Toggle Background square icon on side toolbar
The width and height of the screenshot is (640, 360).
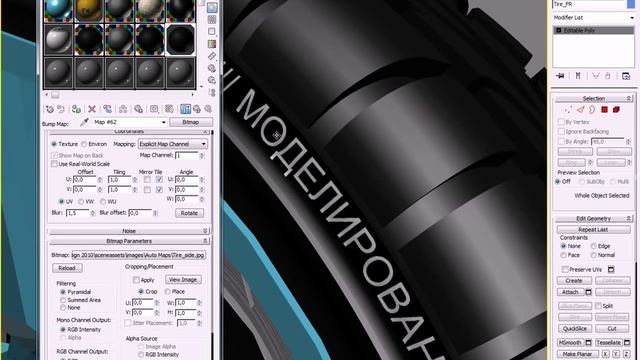click(212, 31)
